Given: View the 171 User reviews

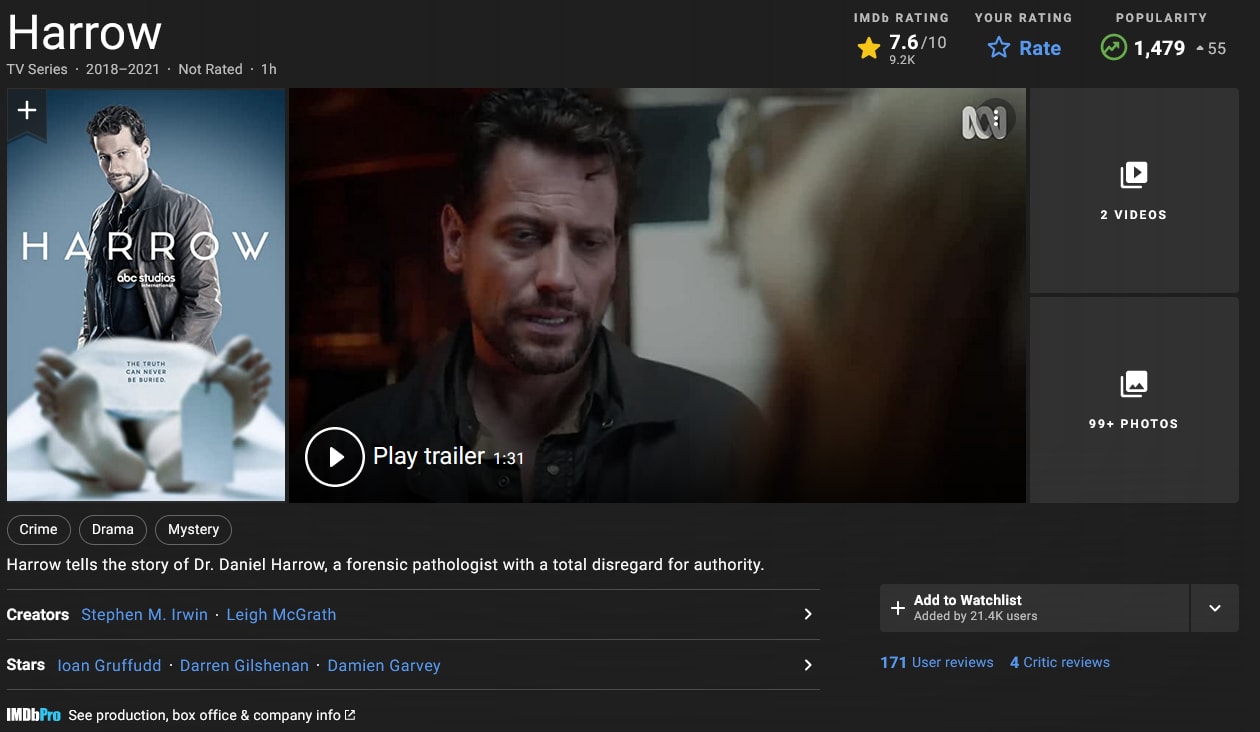Looking at the screenshot, I should tap(937, 662).
